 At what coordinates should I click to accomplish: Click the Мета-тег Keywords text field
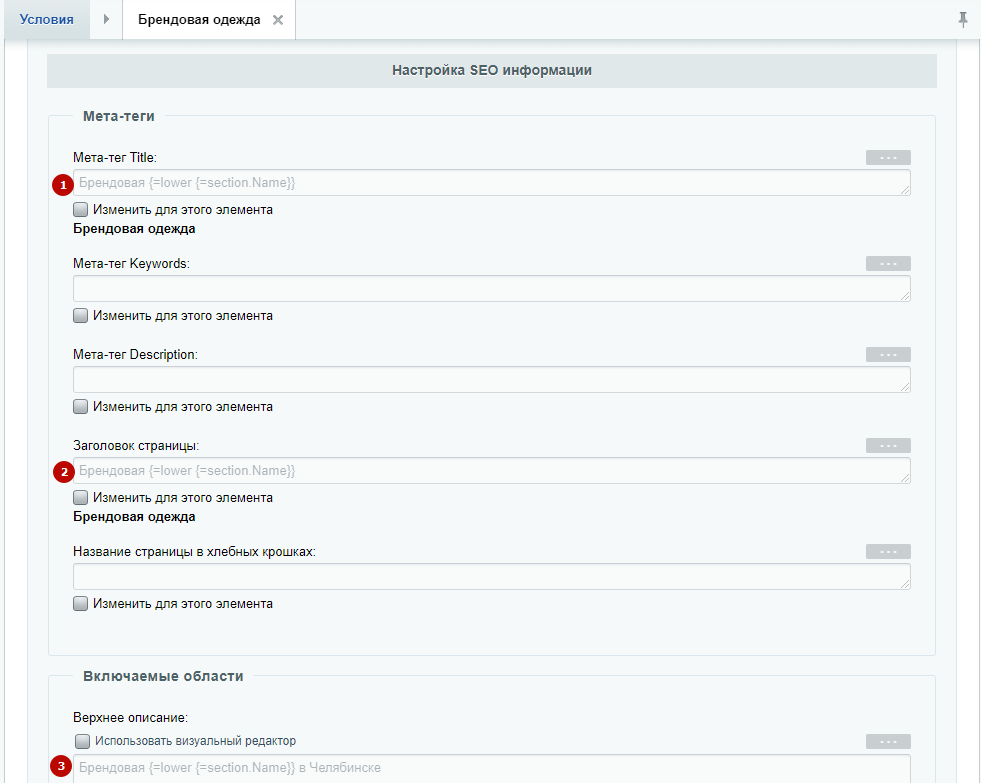(490, 289)
